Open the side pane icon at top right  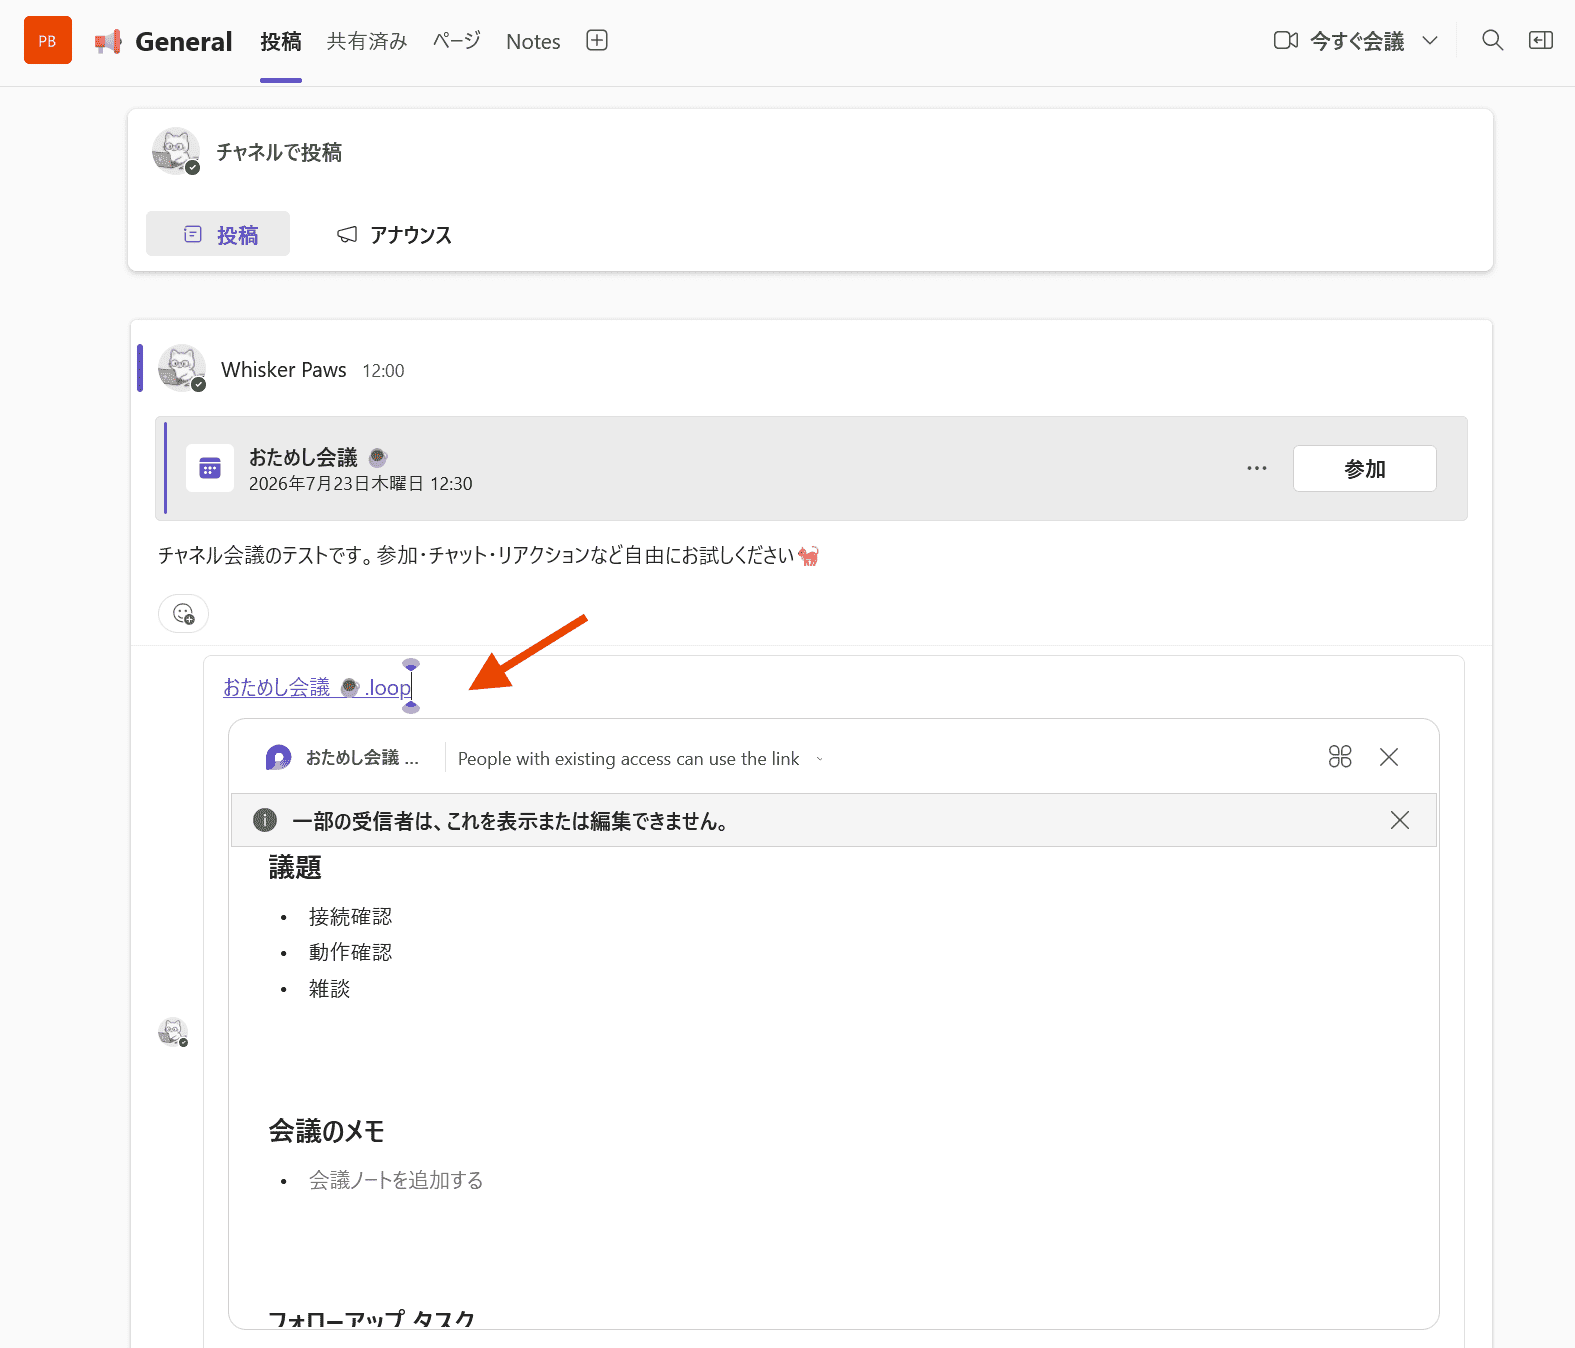pyautogui.click(x=1541, y=40)
